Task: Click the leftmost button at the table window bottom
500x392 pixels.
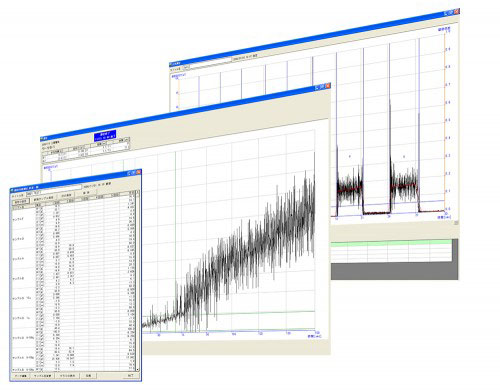Action: (x=21, y=376)
